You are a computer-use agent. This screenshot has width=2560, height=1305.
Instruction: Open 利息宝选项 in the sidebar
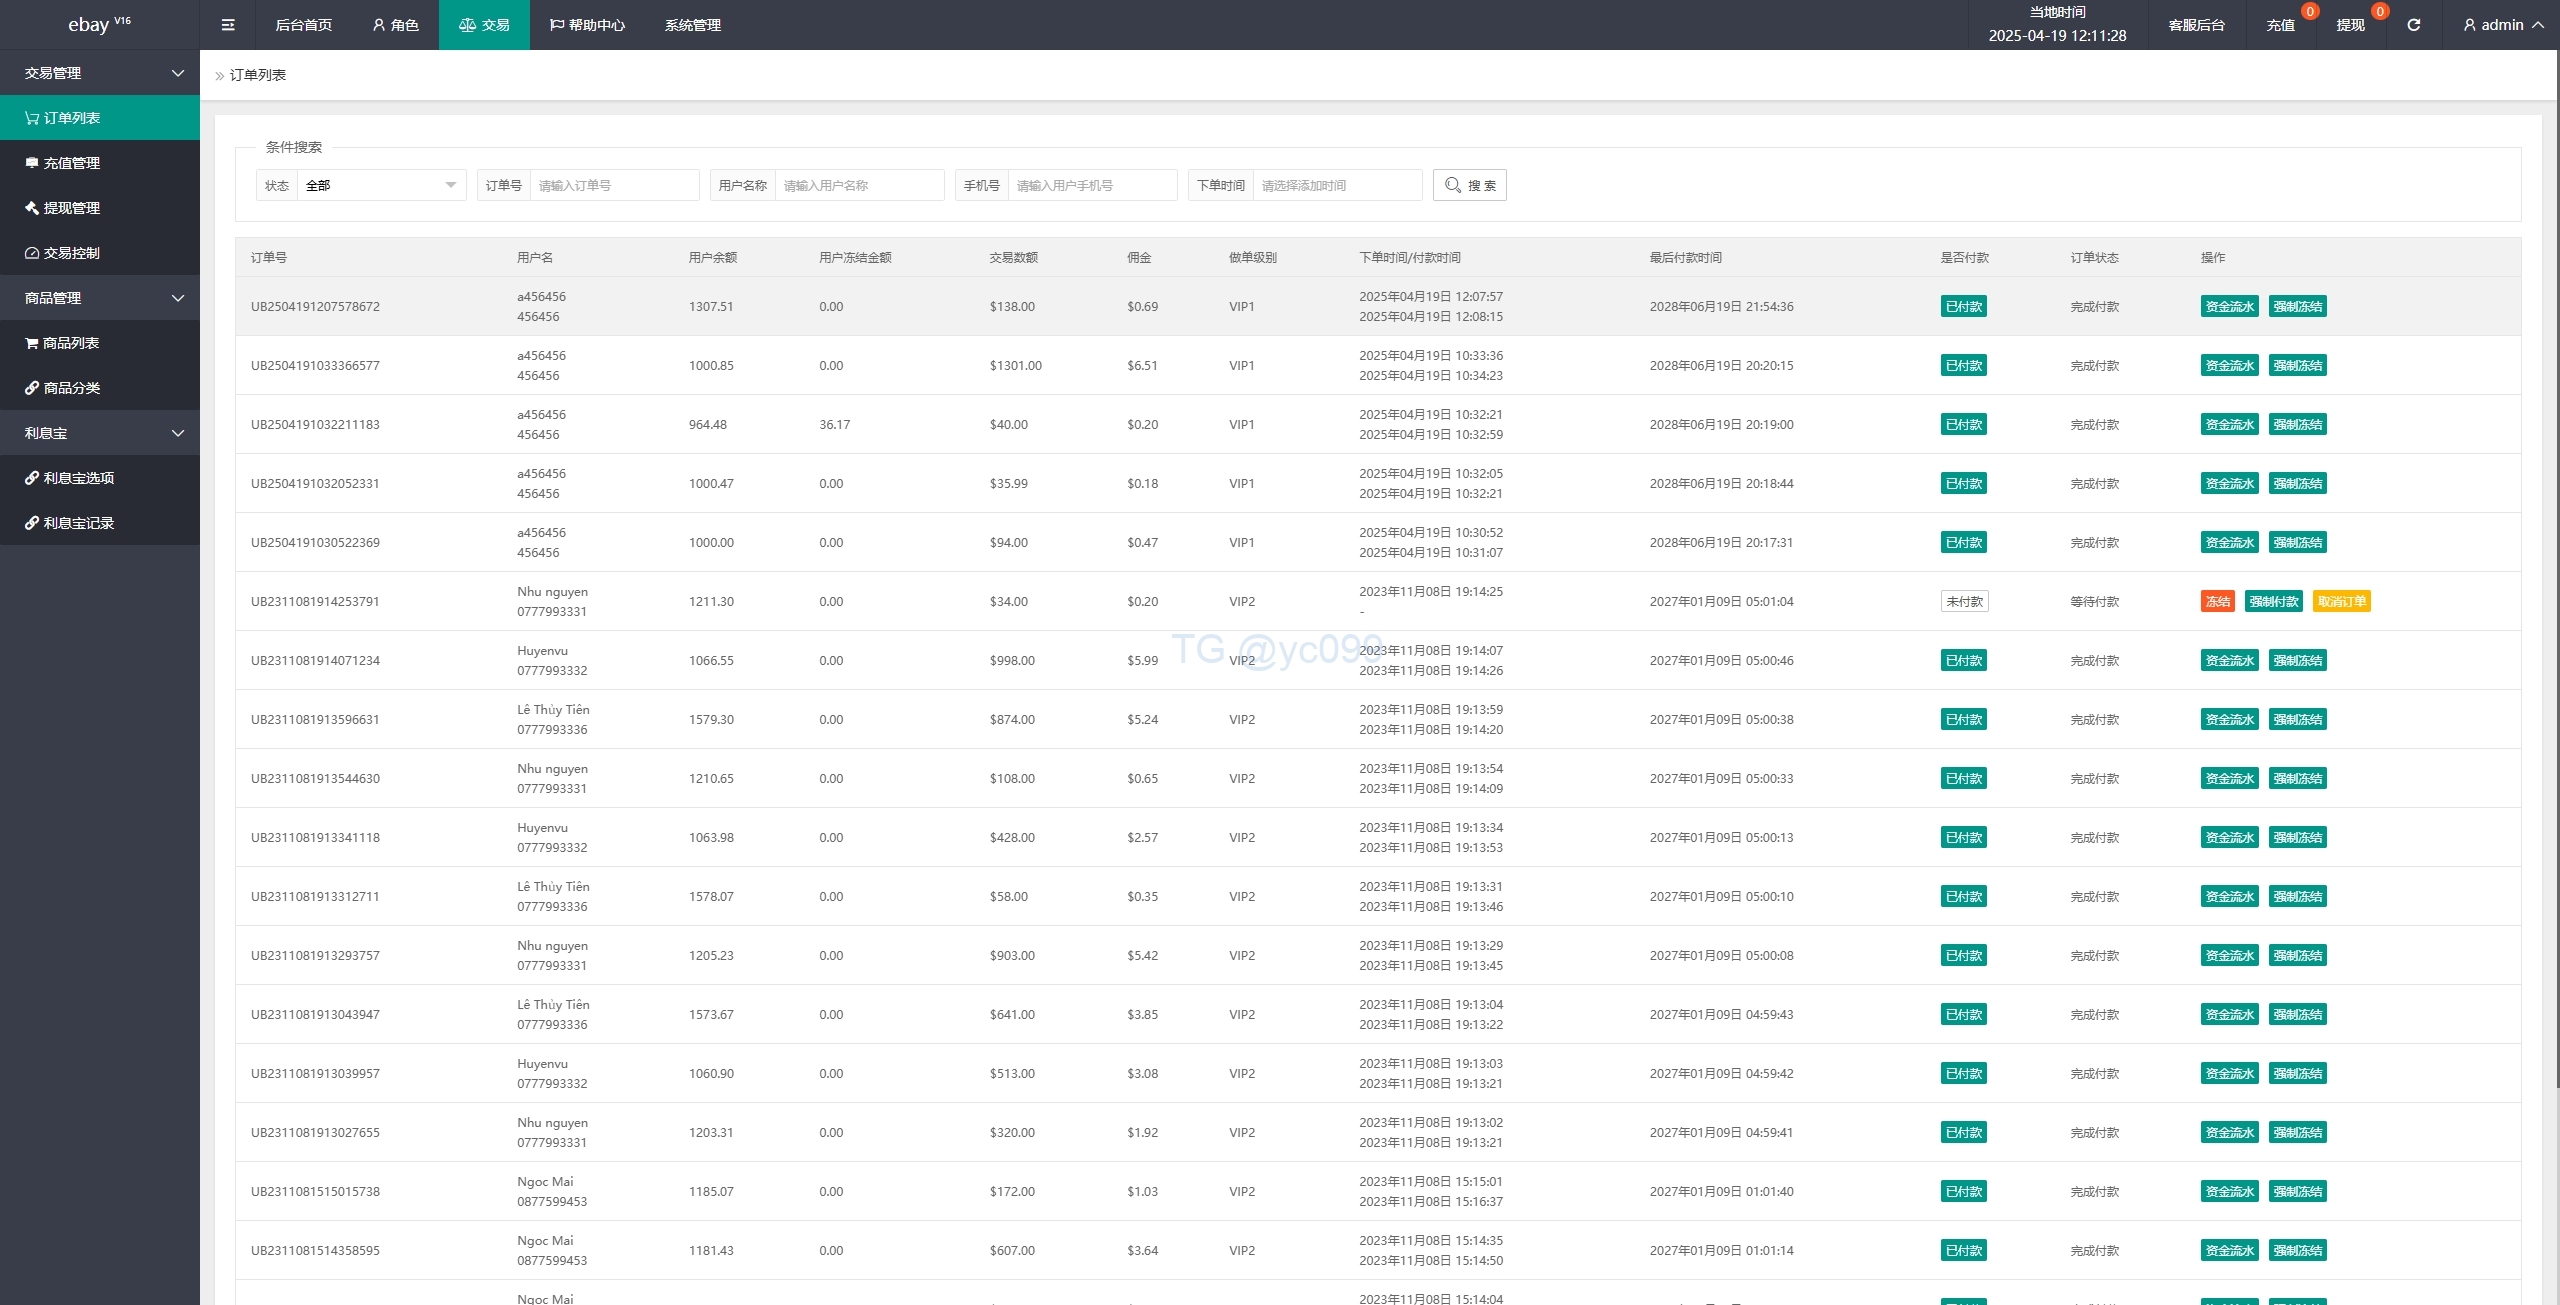[70, 478]
